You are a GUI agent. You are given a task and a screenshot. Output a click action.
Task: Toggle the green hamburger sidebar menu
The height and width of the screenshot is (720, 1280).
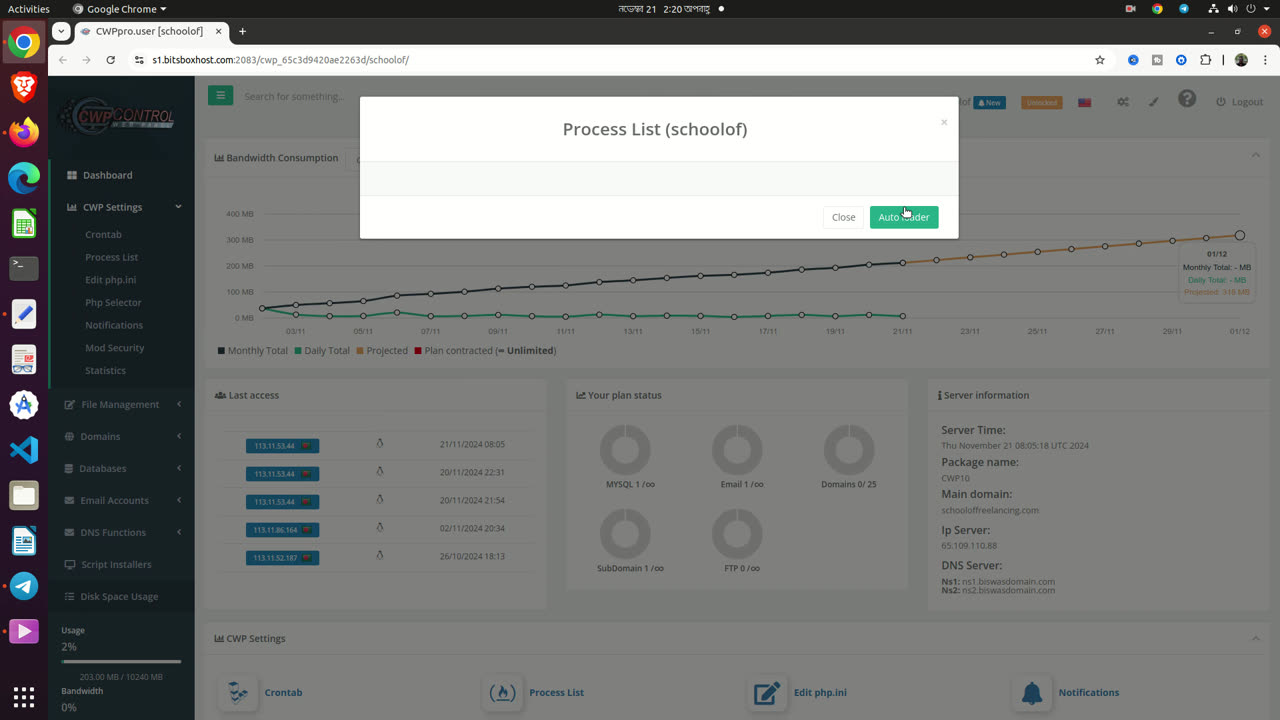tap(220, 96)
